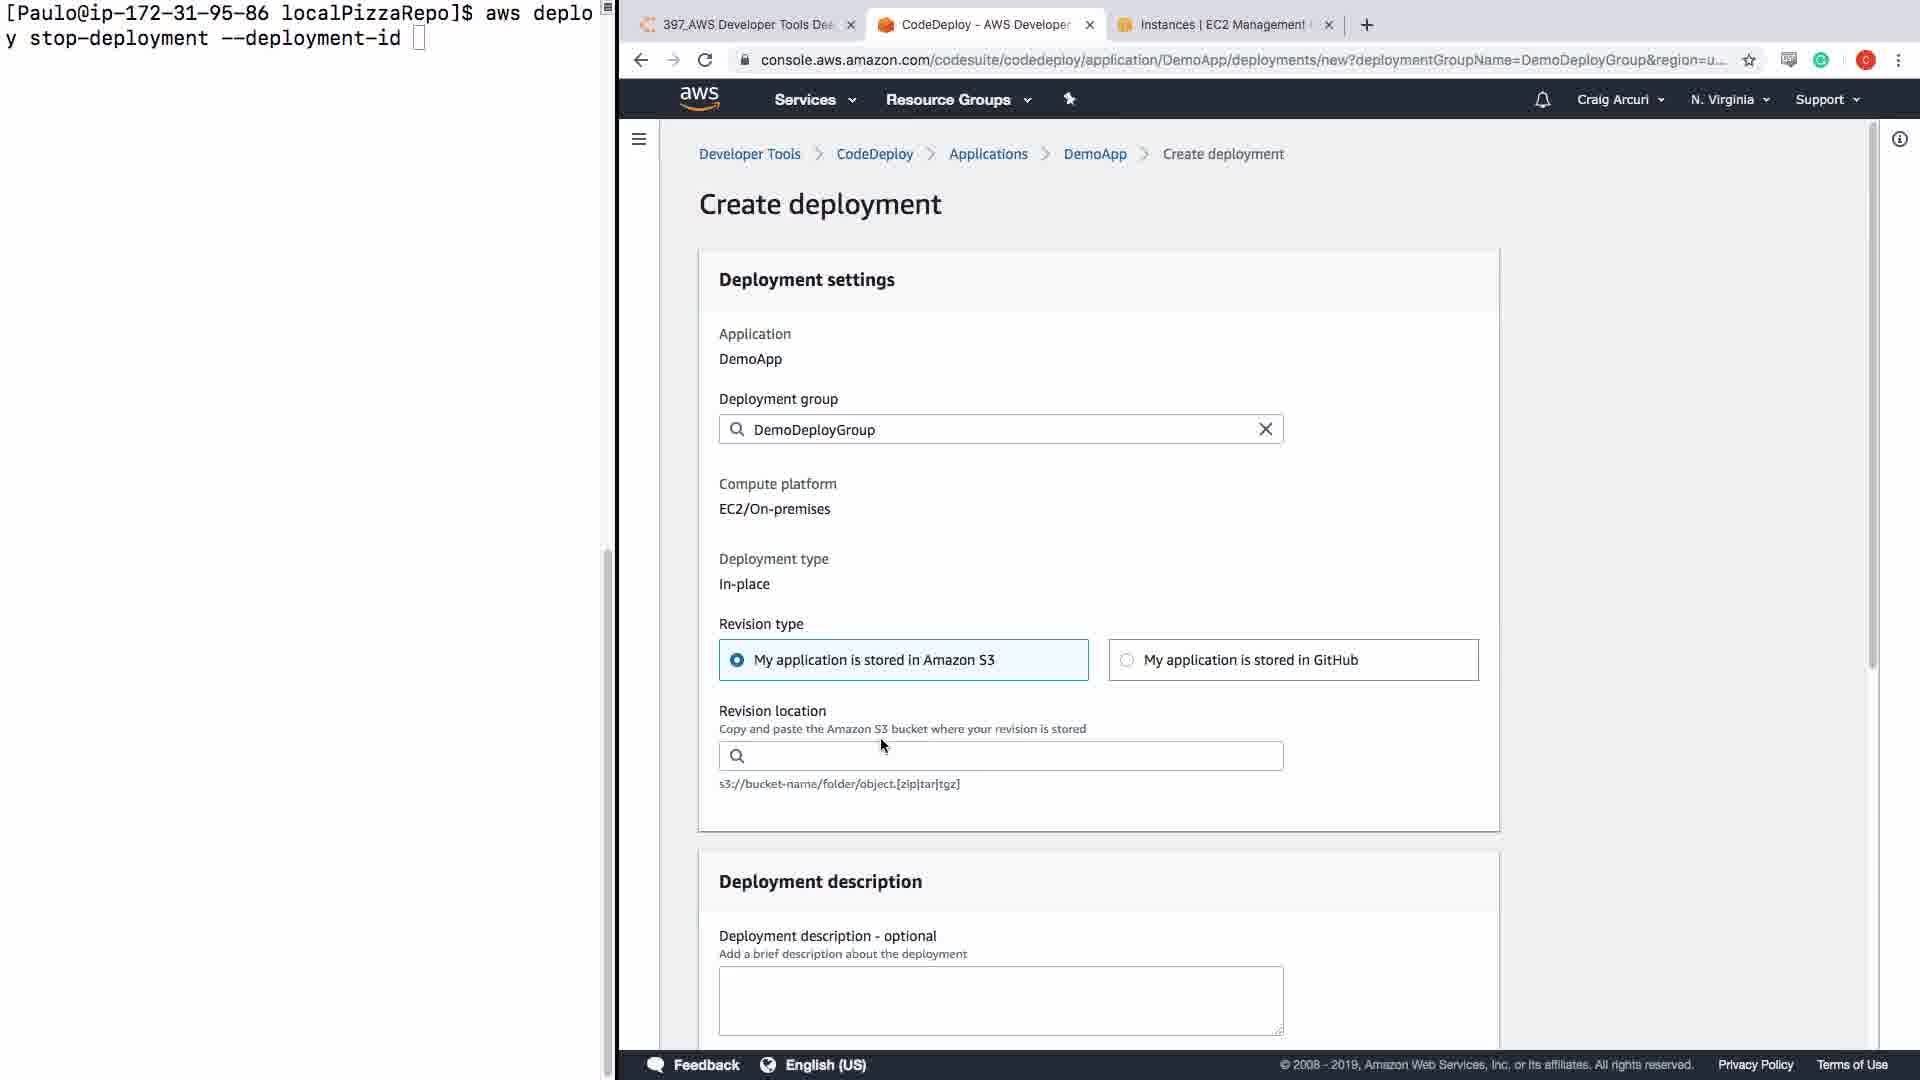This screenshot has width=1920, height=1080.
Task: Open the N. Virginia region dropdown
Action: (x=1729, y=100)
